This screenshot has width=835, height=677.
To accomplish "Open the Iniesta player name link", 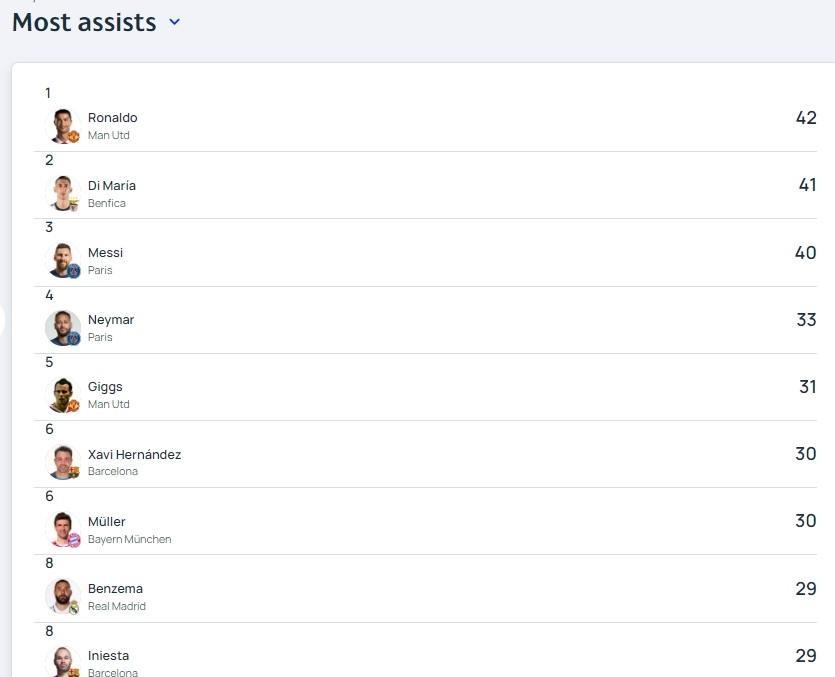I will [x=109, y=656].
